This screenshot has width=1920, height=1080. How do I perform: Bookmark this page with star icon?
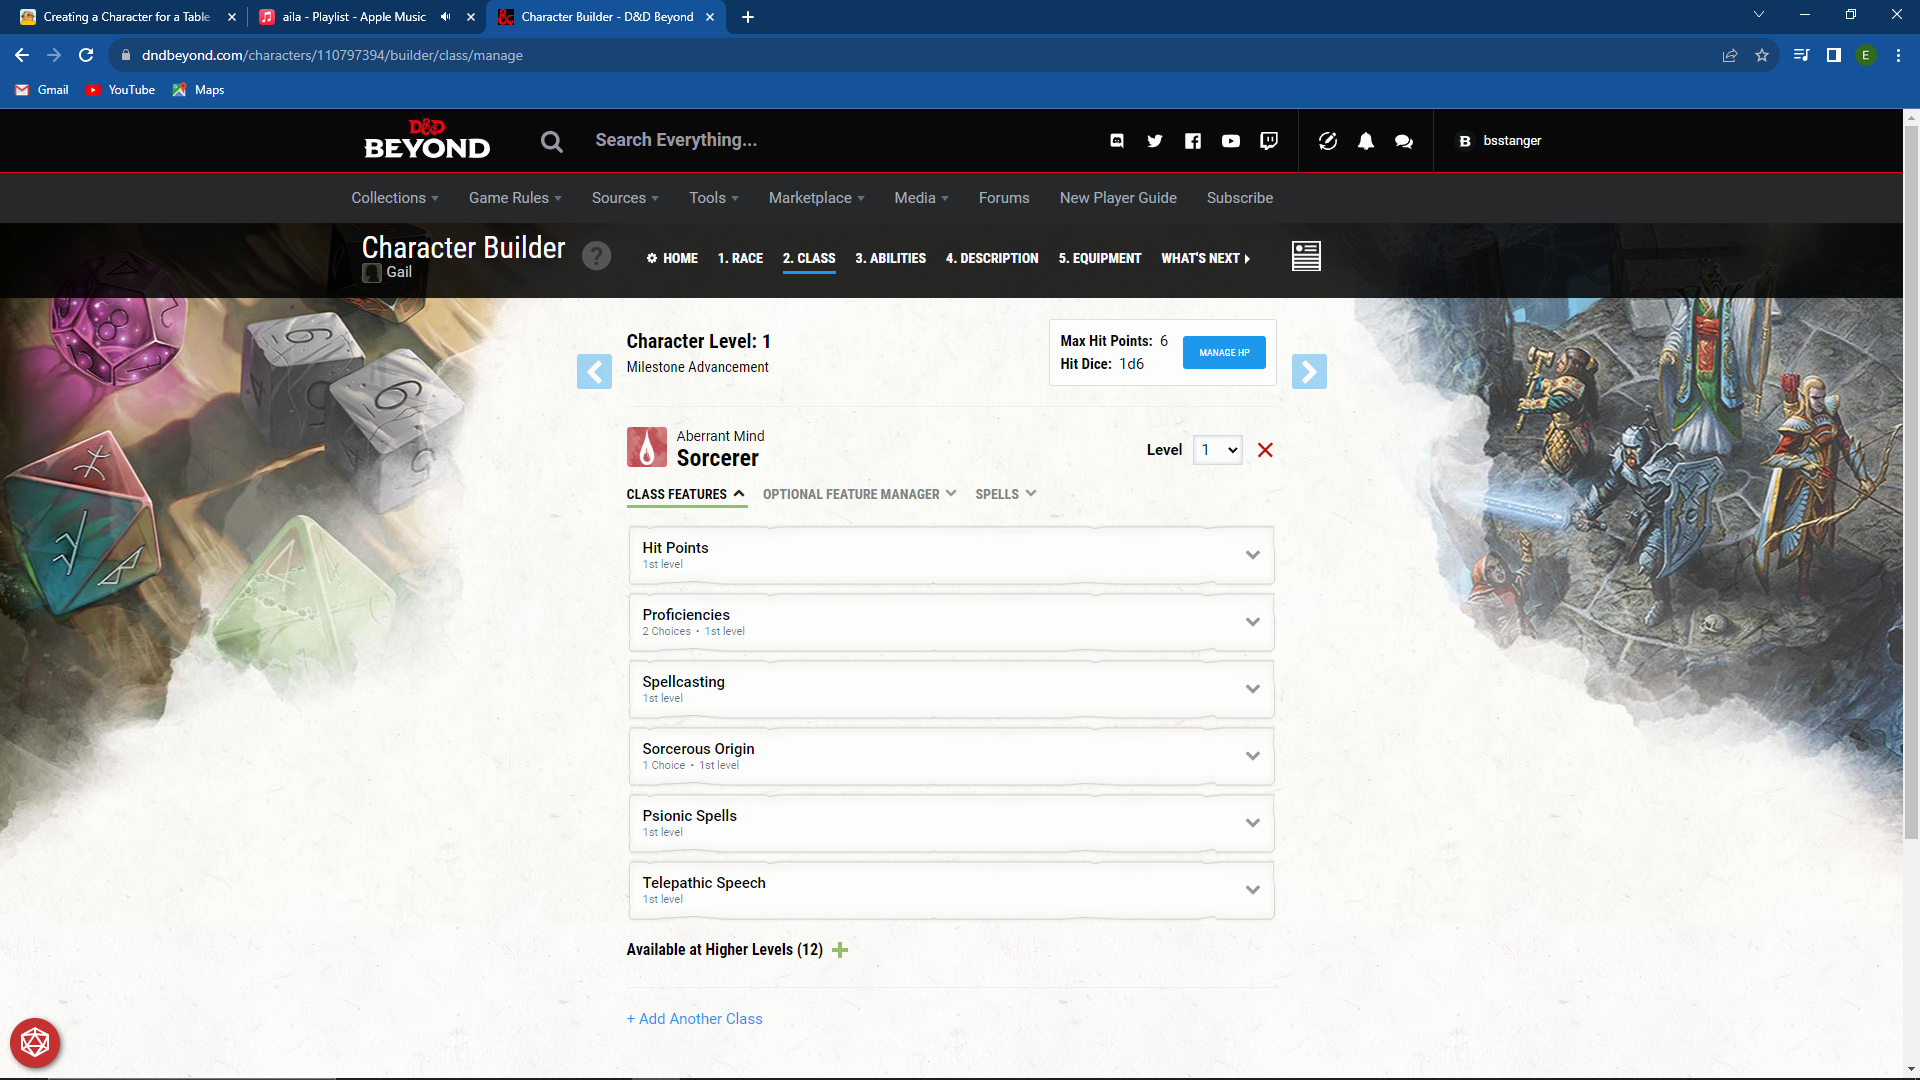pos(1762,55)
